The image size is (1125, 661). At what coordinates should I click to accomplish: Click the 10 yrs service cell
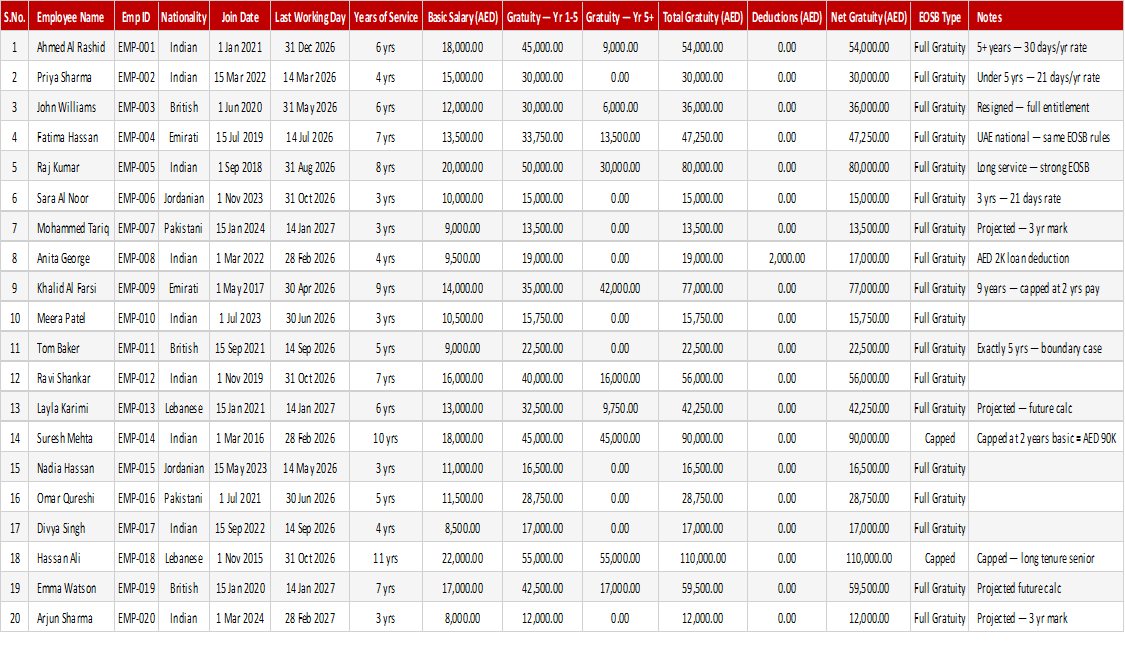385,439
